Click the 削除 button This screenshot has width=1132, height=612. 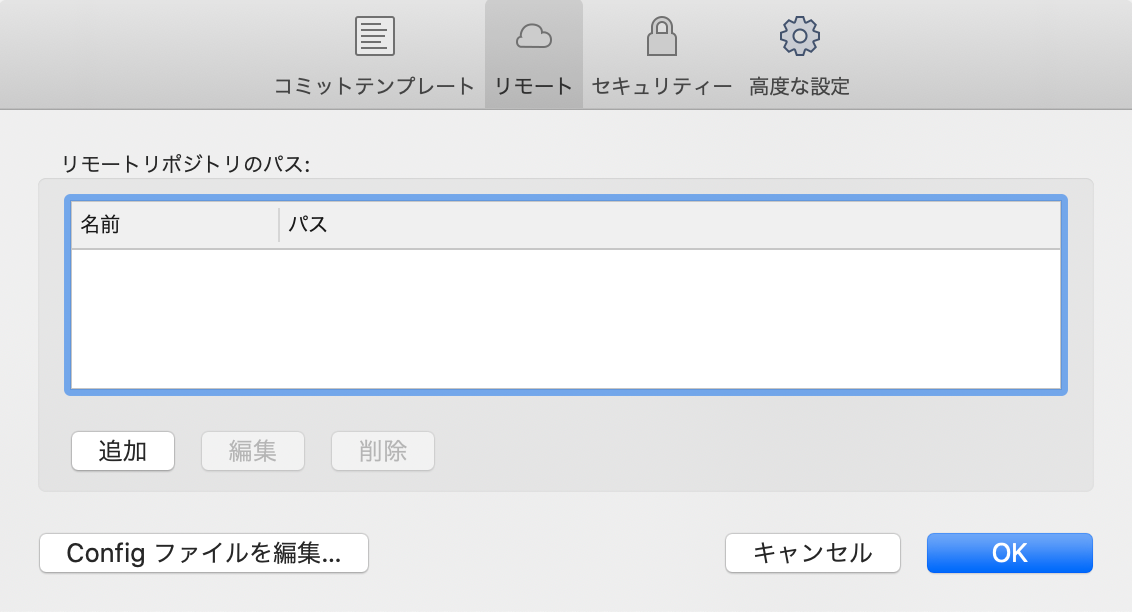[383, 451]
